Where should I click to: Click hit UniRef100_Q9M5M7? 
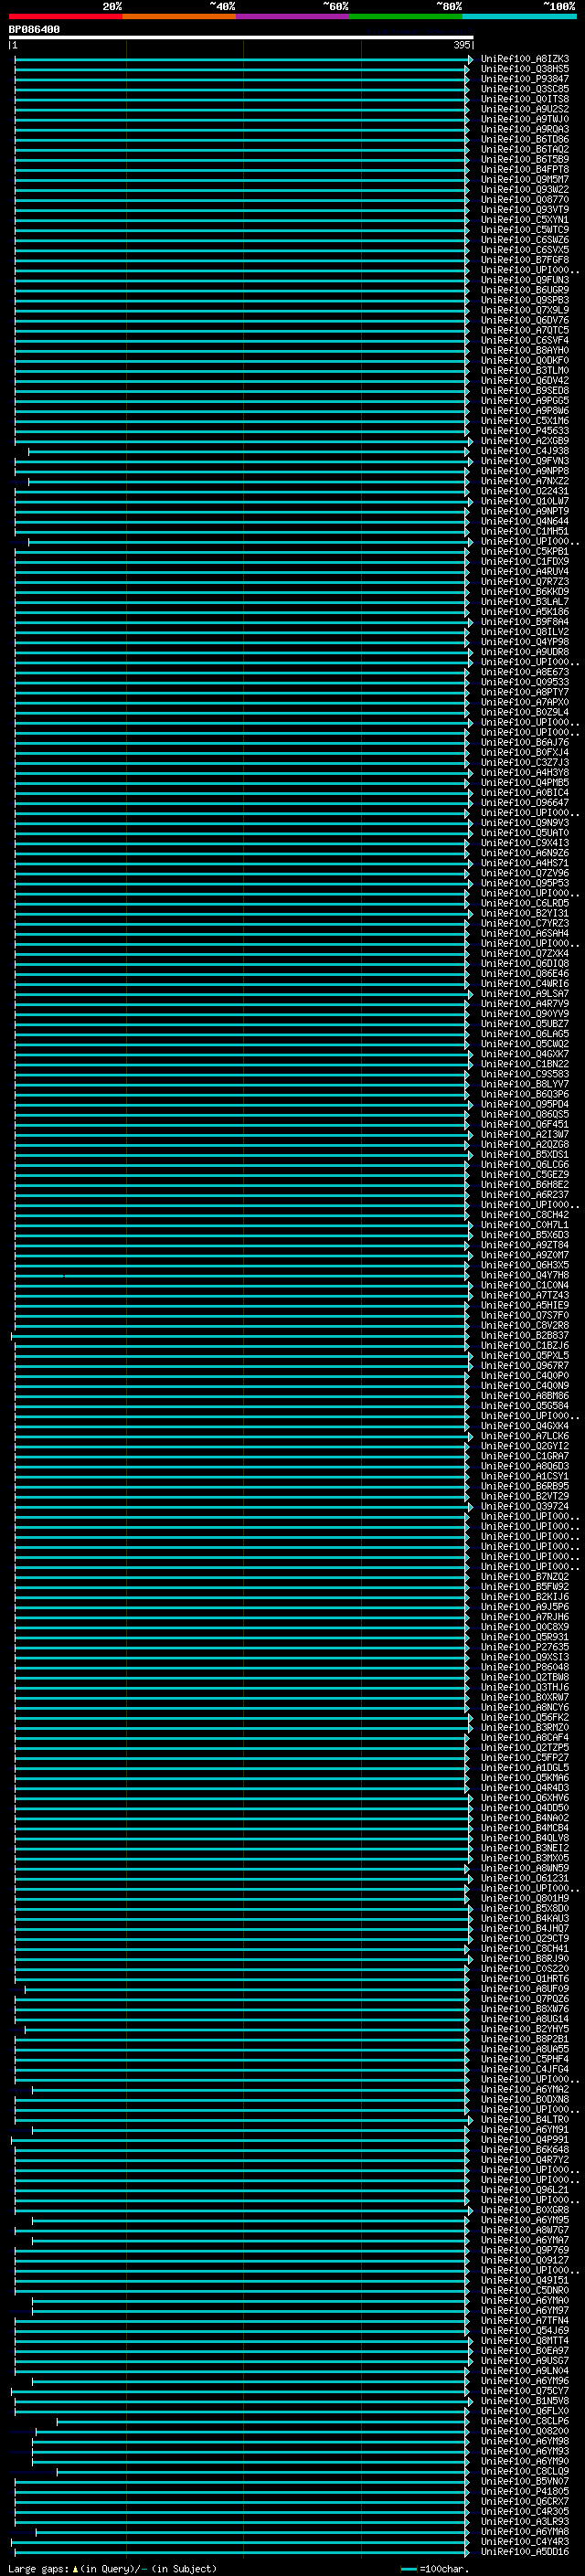point(525,179)
